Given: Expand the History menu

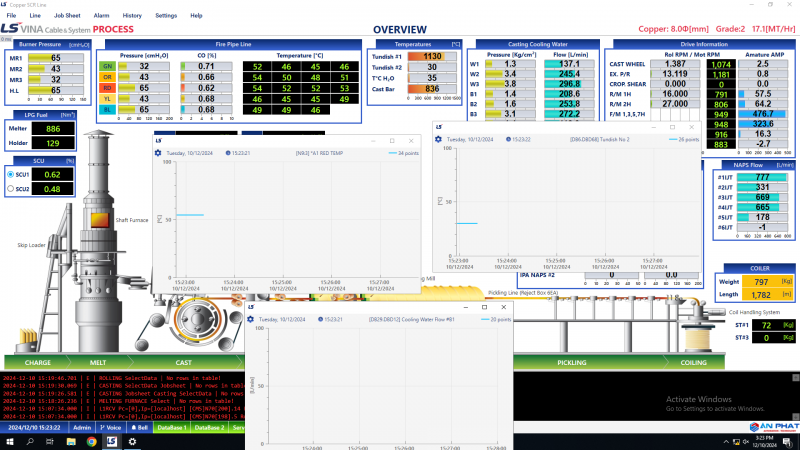Looking at the screenshot, I should click(132, 16).
